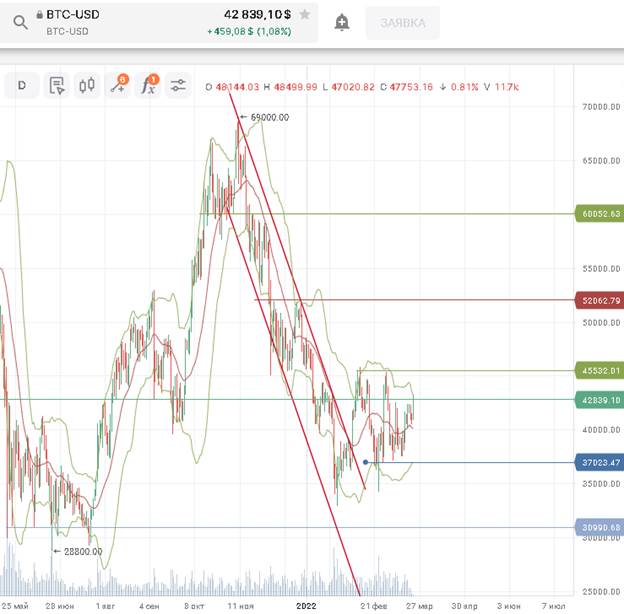Viewport: 624px width, 614px height.
Task: Change chart type candlestick icon
Action: 87,85
